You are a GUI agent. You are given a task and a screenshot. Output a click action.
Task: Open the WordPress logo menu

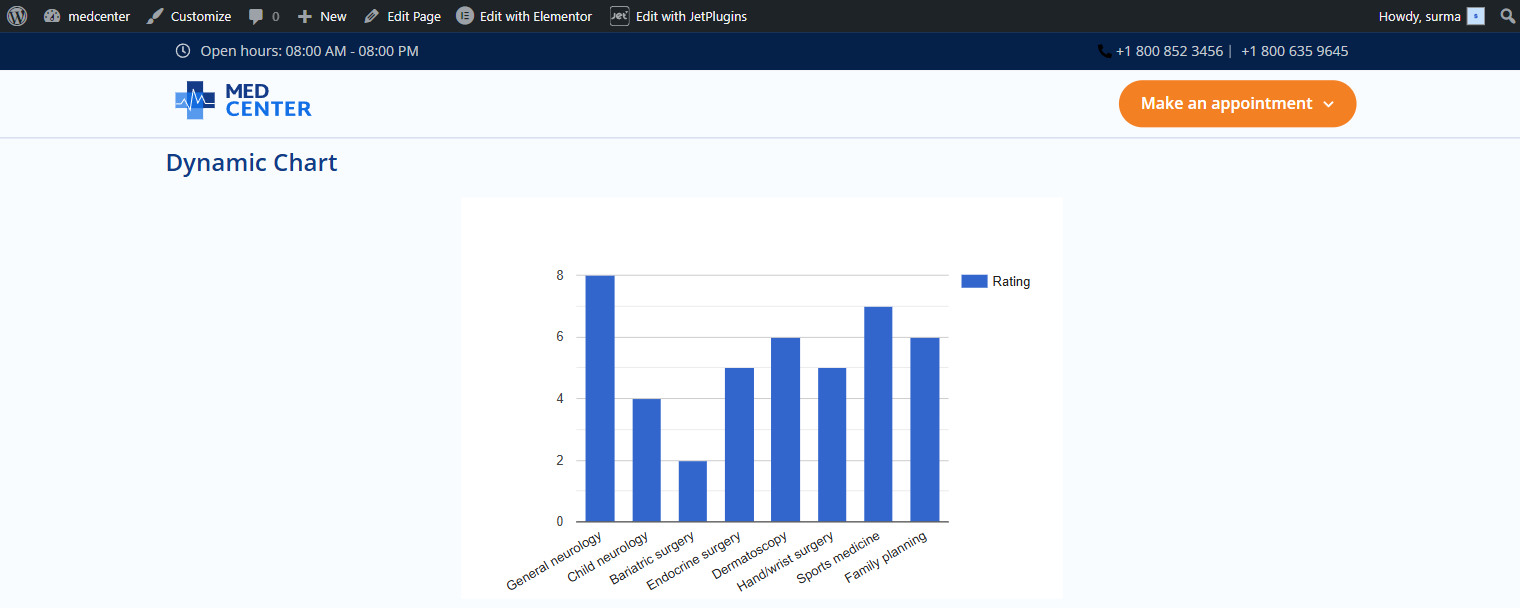pos(17,16)
